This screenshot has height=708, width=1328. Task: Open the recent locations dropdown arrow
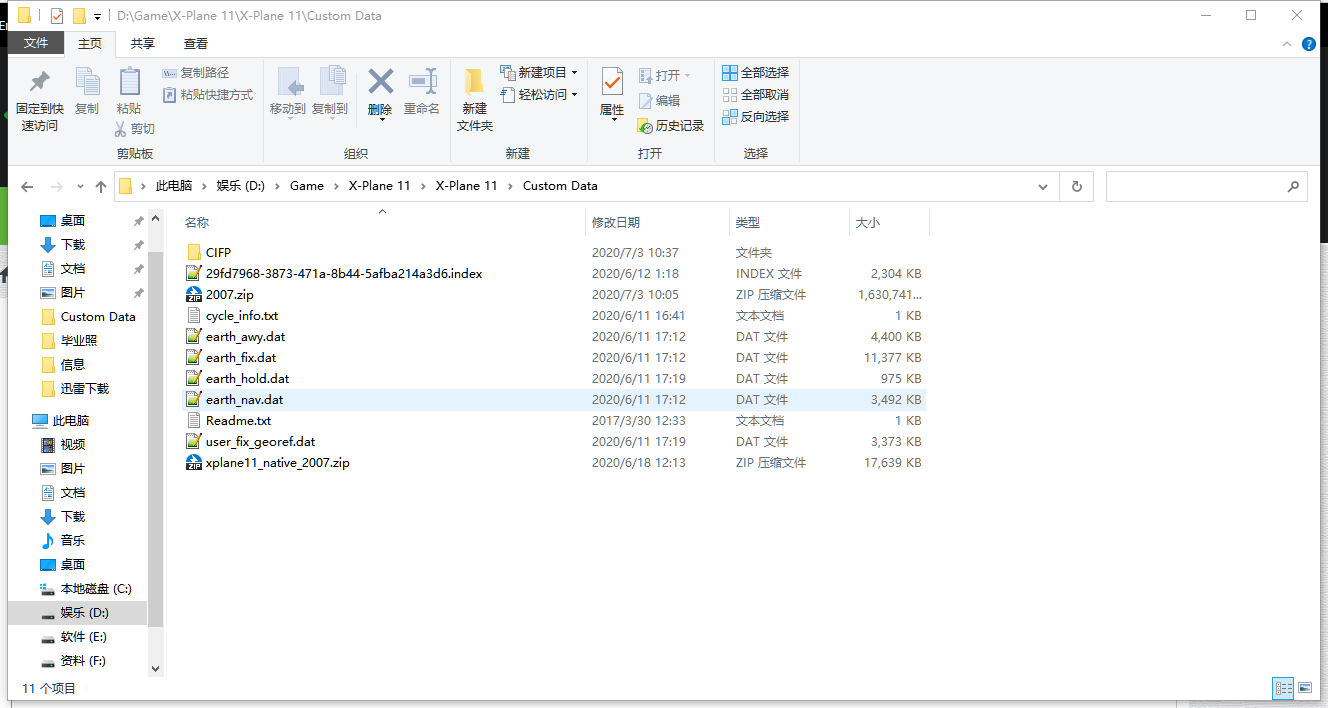(79, 187)
